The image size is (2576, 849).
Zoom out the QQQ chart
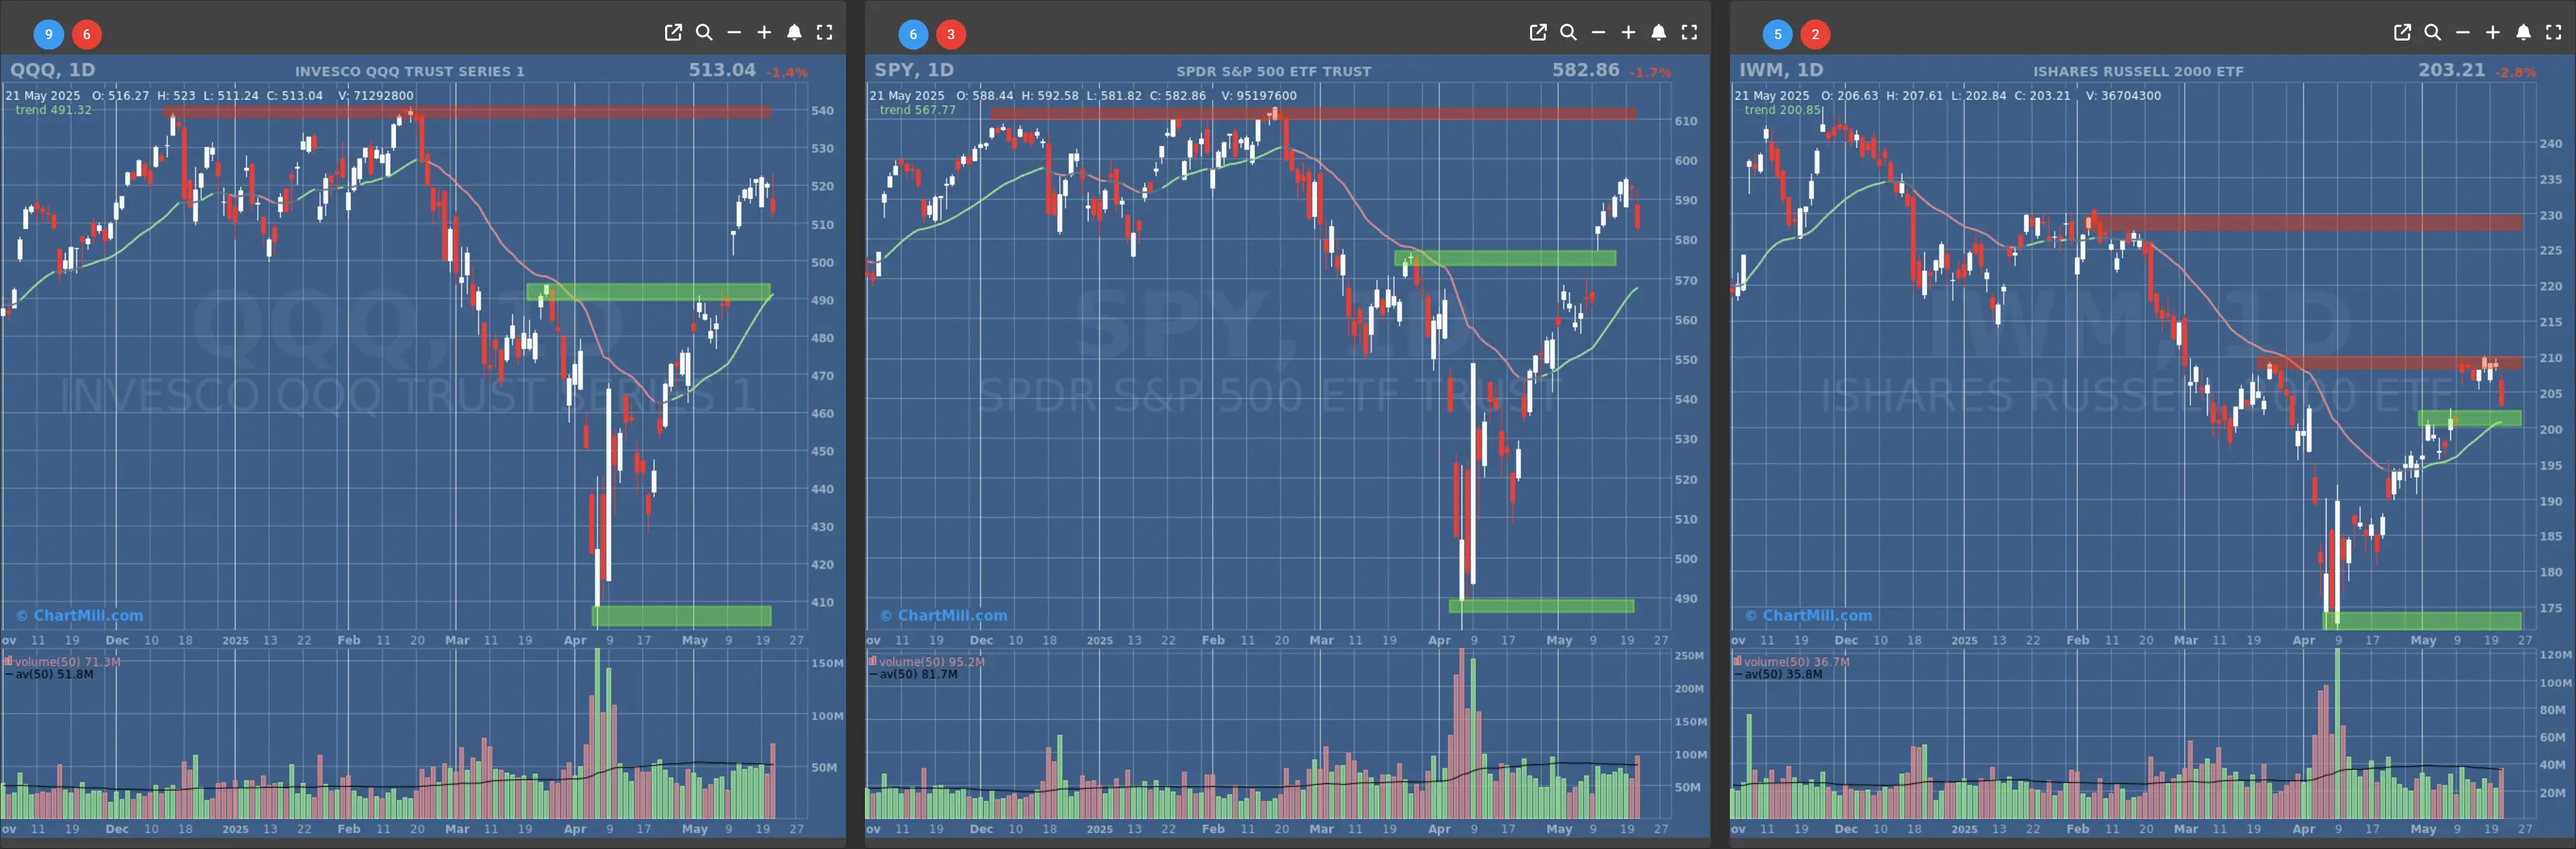click(x=734, y=33)
